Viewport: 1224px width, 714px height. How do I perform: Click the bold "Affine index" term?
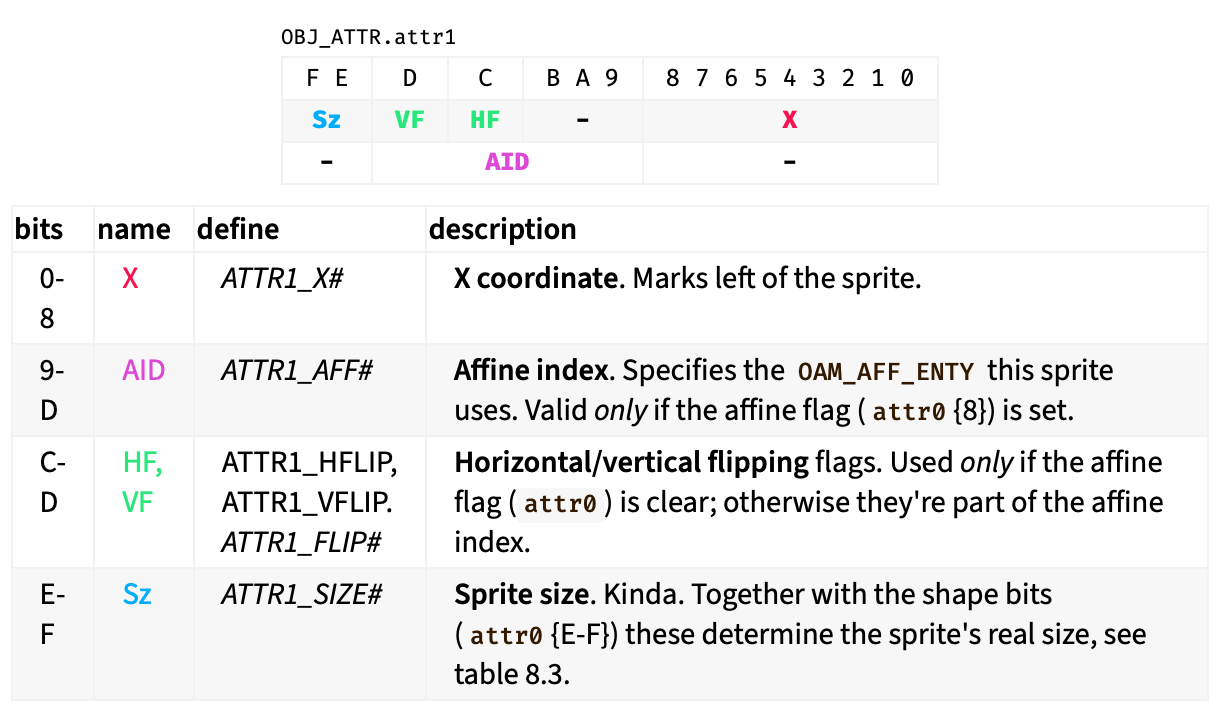tap(530, 371)
